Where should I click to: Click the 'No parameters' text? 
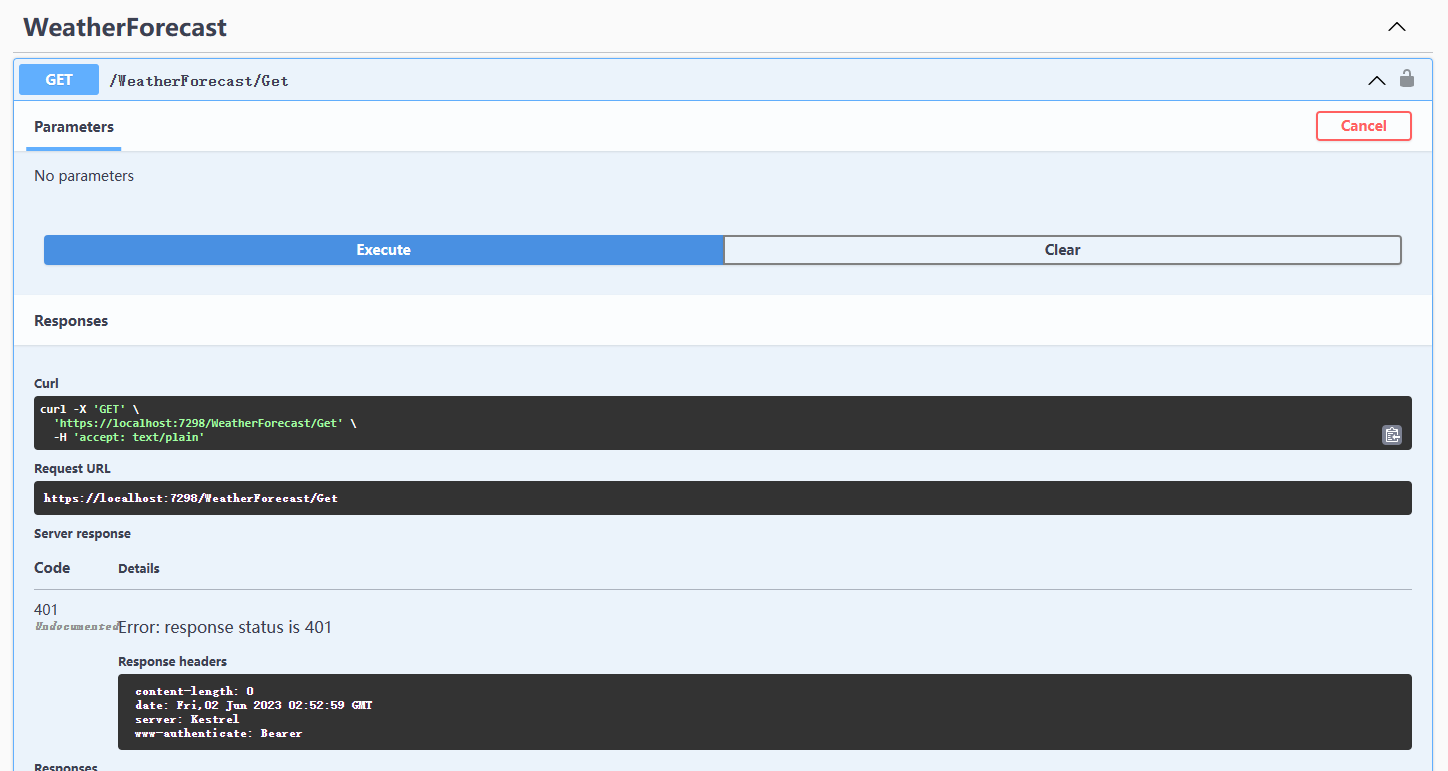tap(84, 176)
